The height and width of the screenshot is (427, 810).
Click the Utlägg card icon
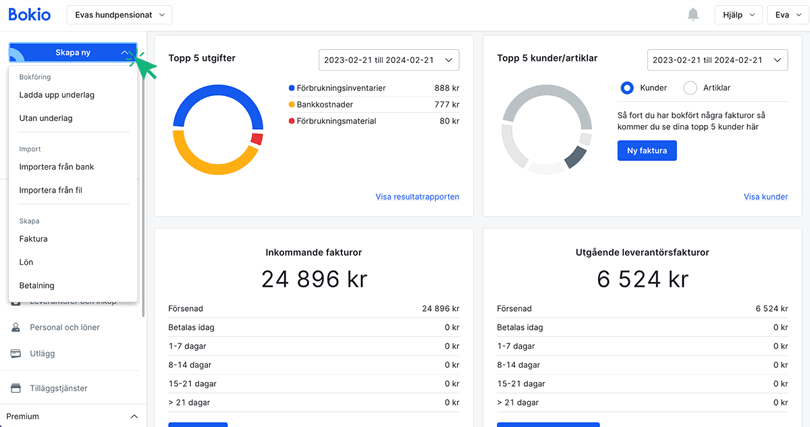coord(16,353)
